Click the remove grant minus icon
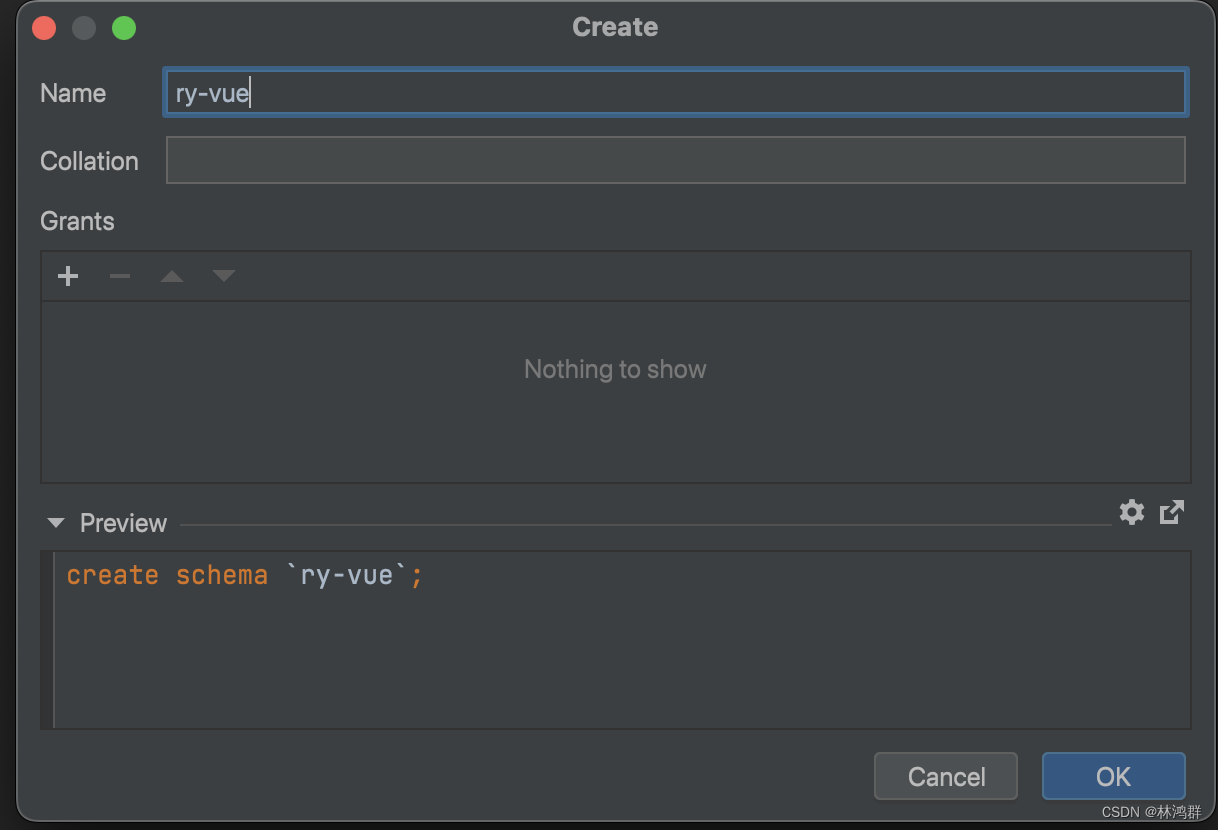 (120, 276)
